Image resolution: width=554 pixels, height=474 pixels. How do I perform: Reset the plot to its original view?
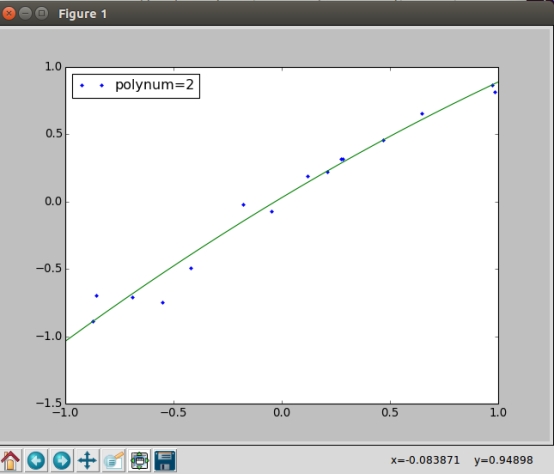point(11,460)
